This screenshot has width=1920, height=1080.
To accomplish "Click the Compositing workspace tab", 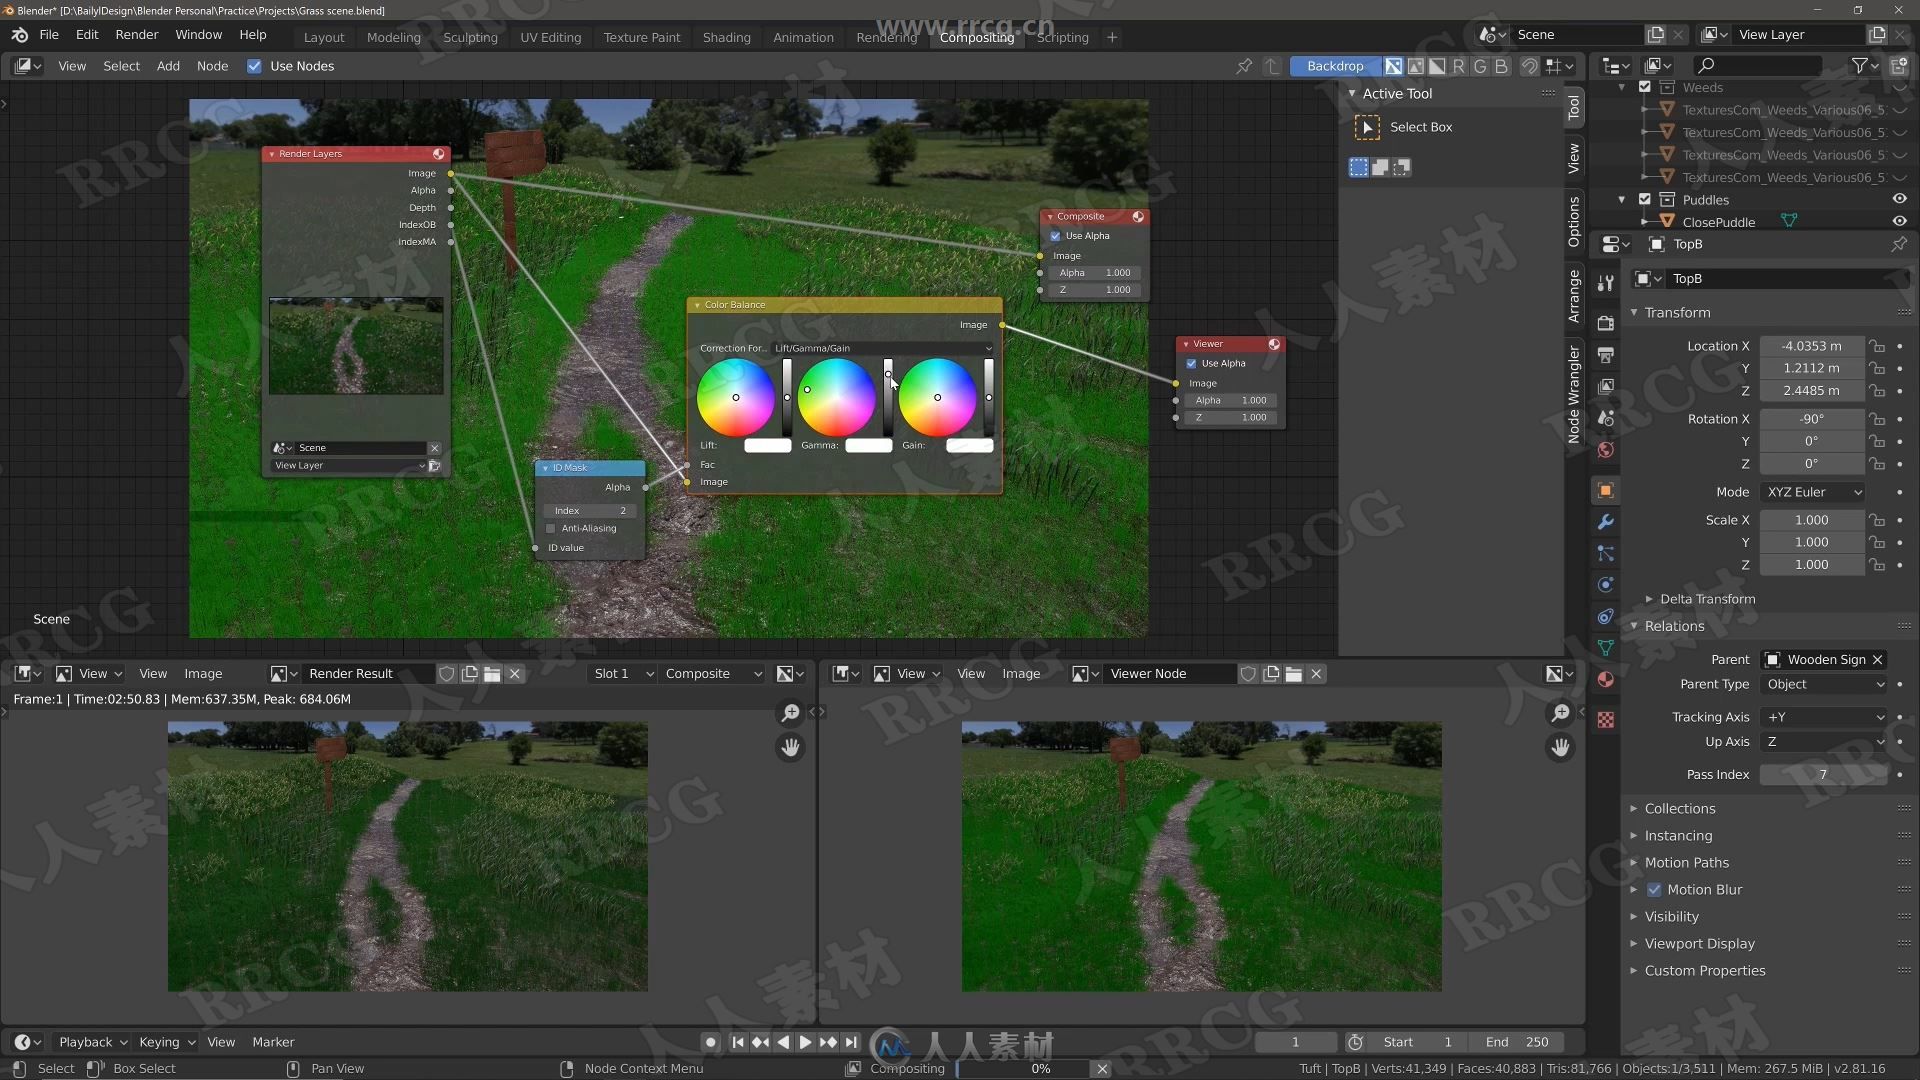I will coord(975,36).
